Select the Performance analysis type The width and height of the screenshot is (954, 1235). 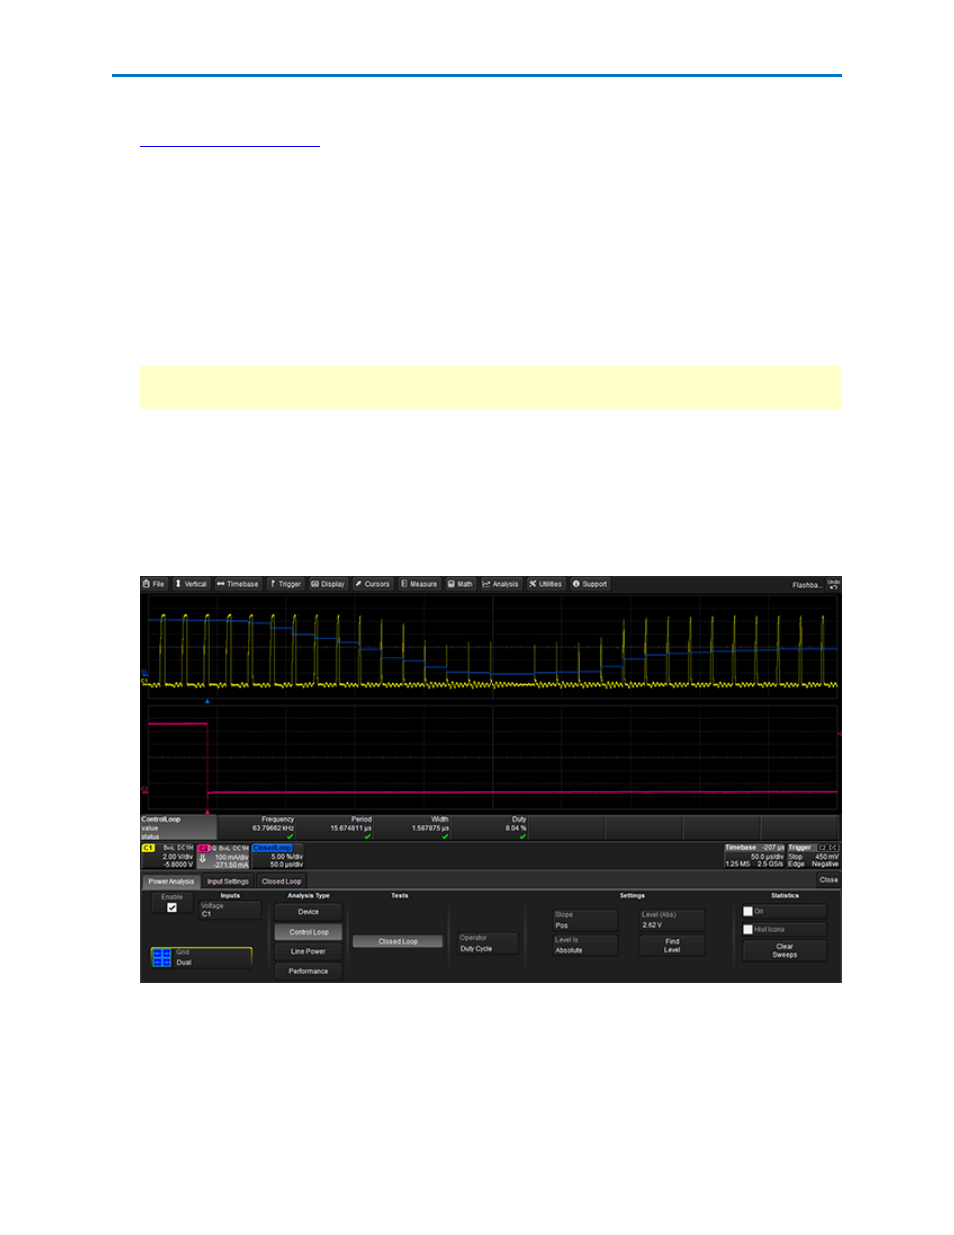[x=308, y=971]
